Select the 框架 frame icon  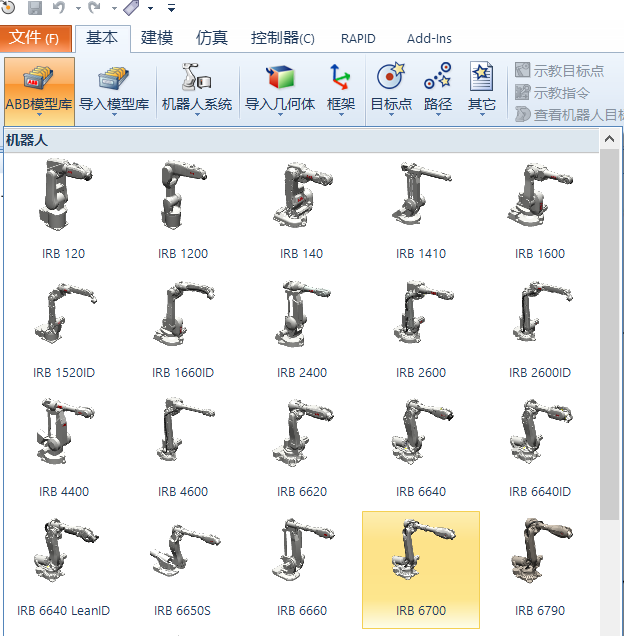pyautogui.click(x=340, y=77)
